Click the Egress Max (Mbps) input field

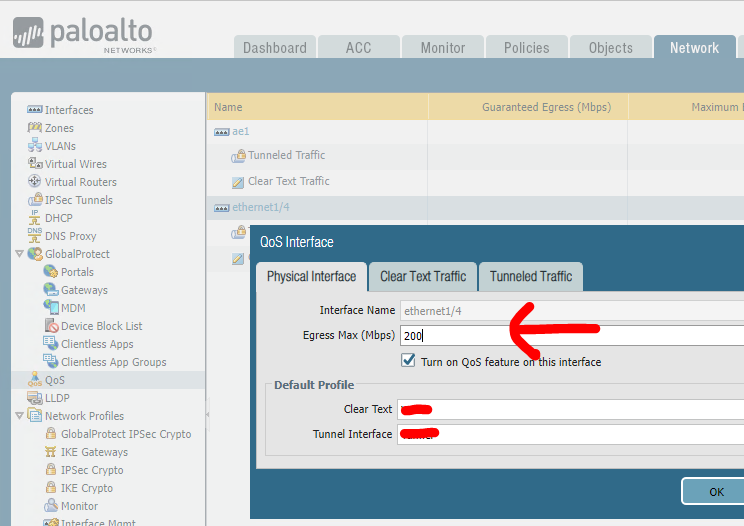(572, 336)
